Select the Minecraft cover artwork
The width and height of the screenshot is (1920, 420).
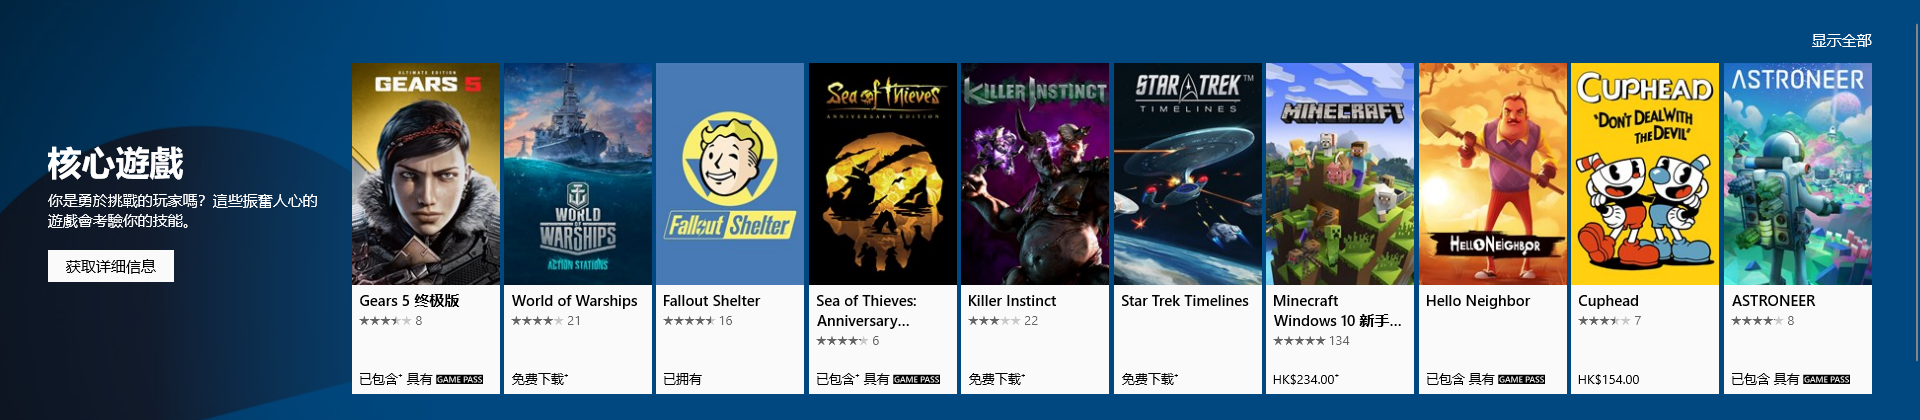point(1340,174)
